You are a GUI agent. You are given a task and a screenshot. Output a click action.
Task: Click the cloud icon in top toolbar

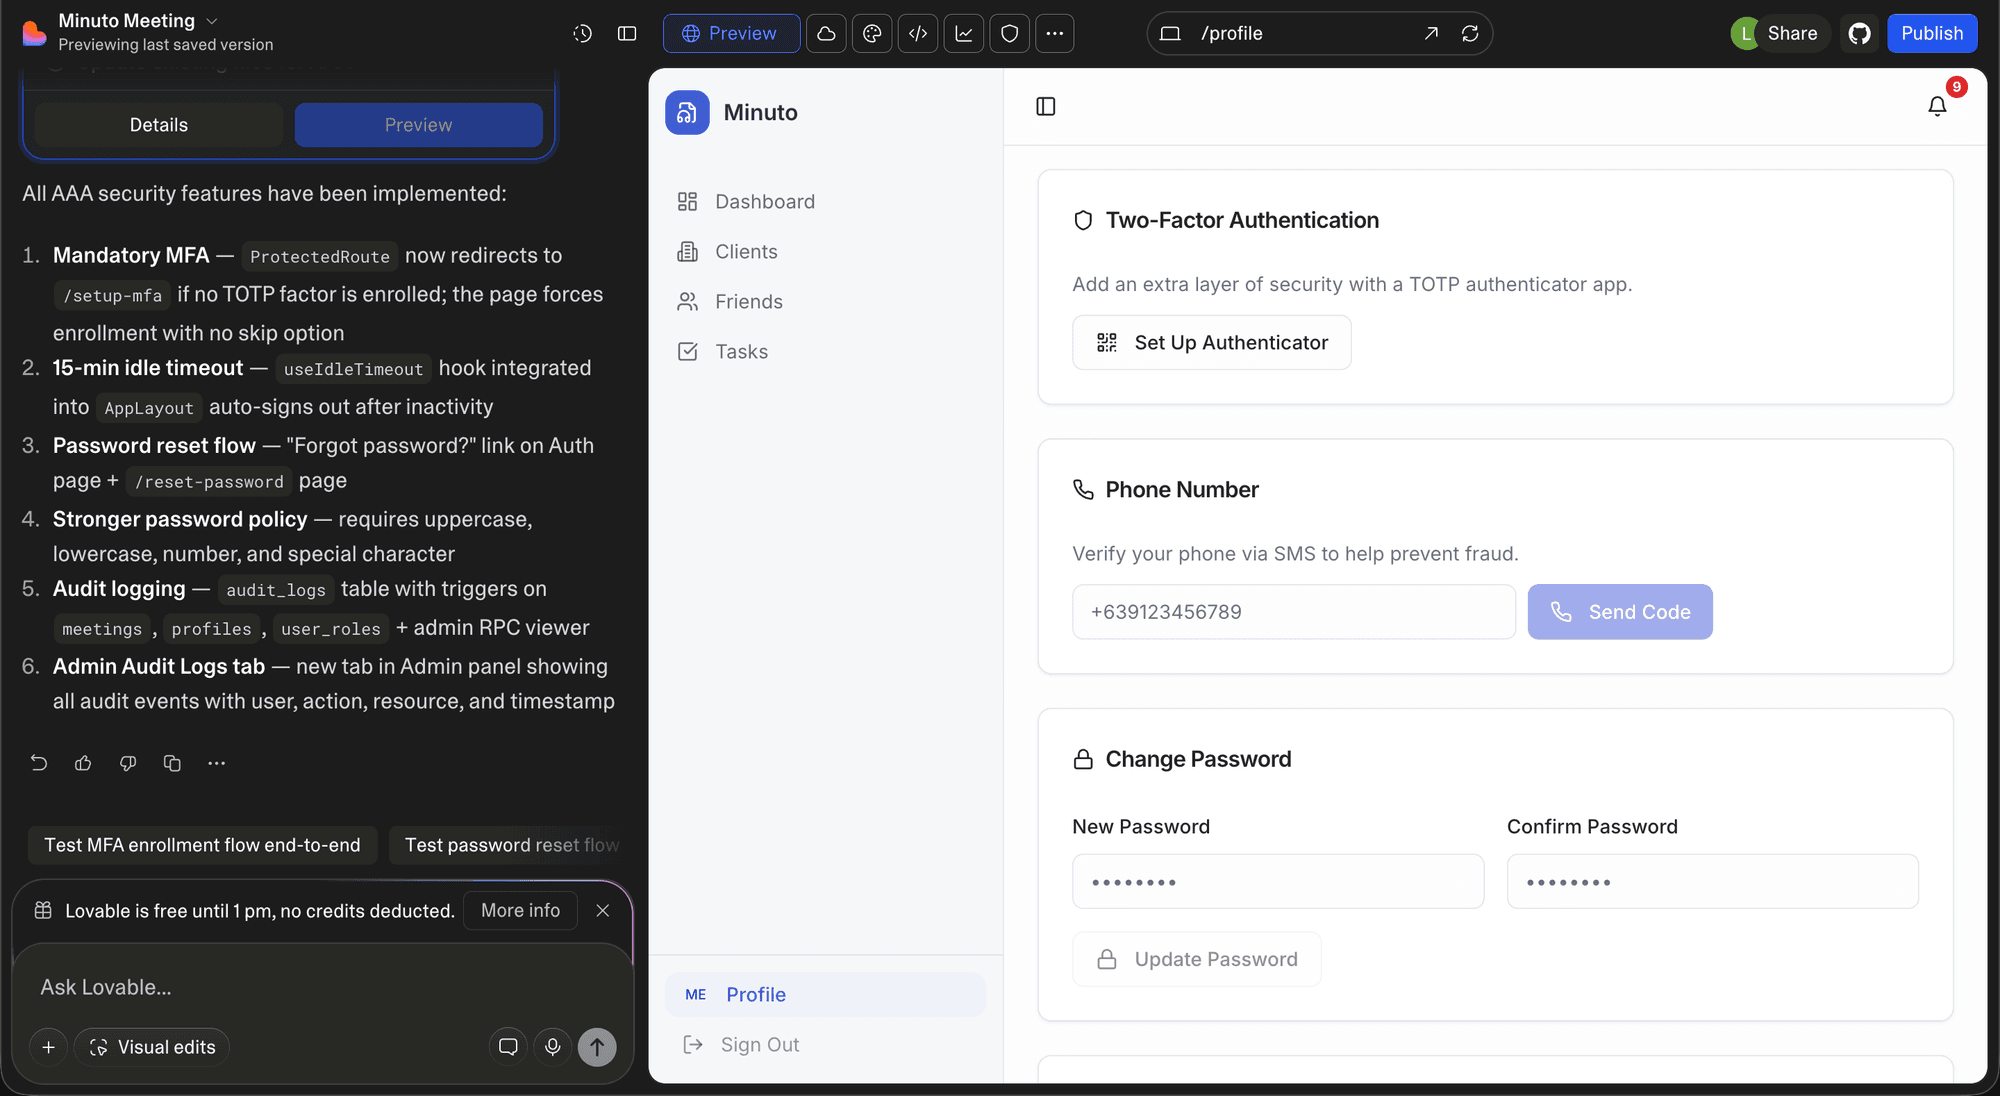pyautogui.click(x=826, y=33)
